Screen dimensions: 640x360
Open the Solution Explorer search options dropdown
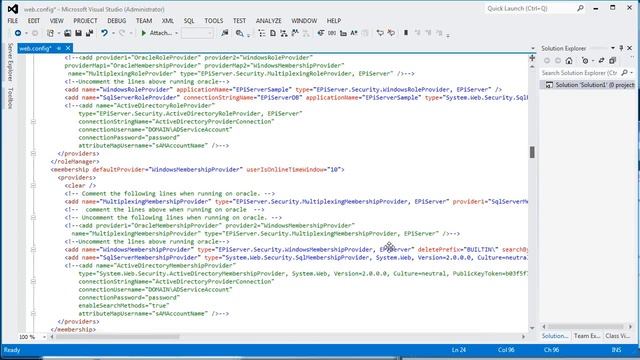[x=631, y=73]
